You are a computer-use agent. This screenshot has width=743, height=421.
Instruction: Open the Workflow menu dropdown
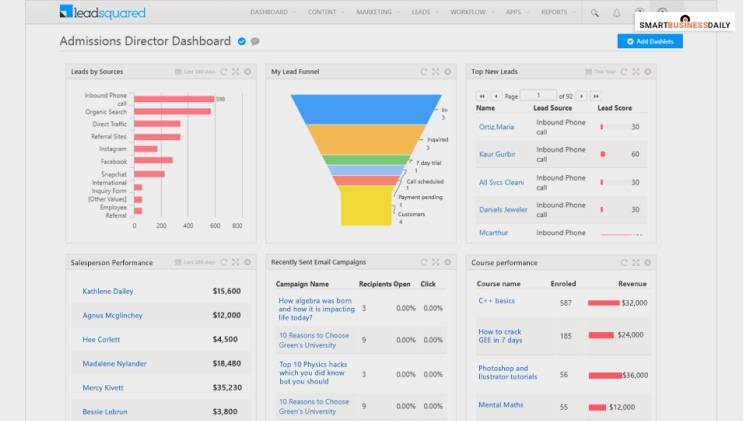point(471,12)
